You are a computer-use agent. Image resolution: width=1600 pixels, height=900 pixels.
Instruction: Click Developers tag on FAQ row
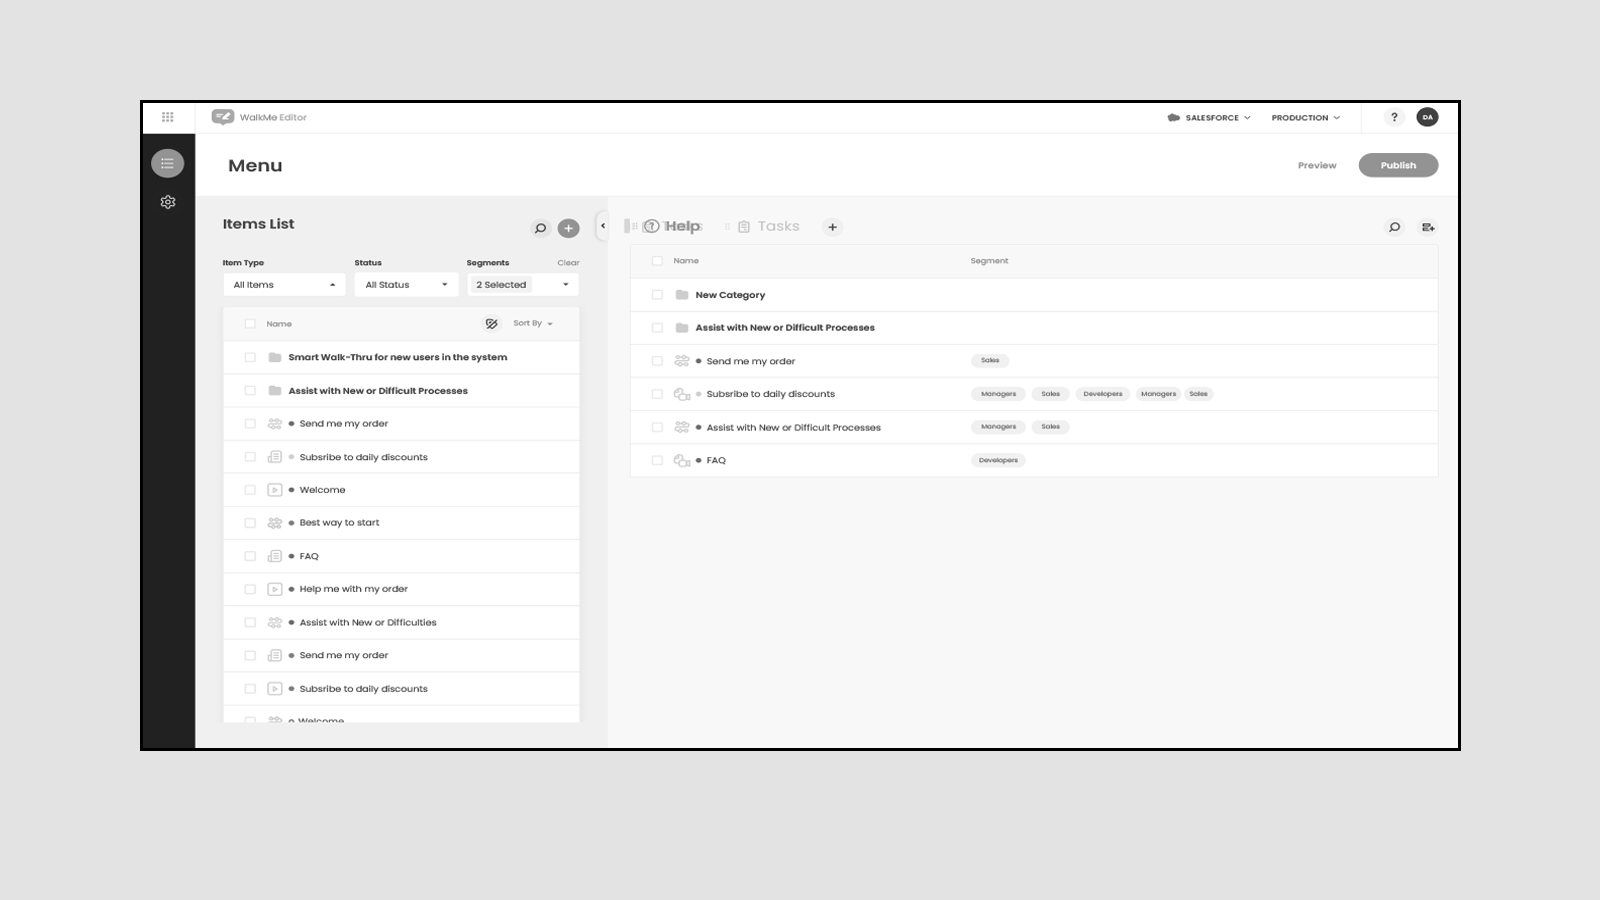pyautogui.click(x=998, y=460)
